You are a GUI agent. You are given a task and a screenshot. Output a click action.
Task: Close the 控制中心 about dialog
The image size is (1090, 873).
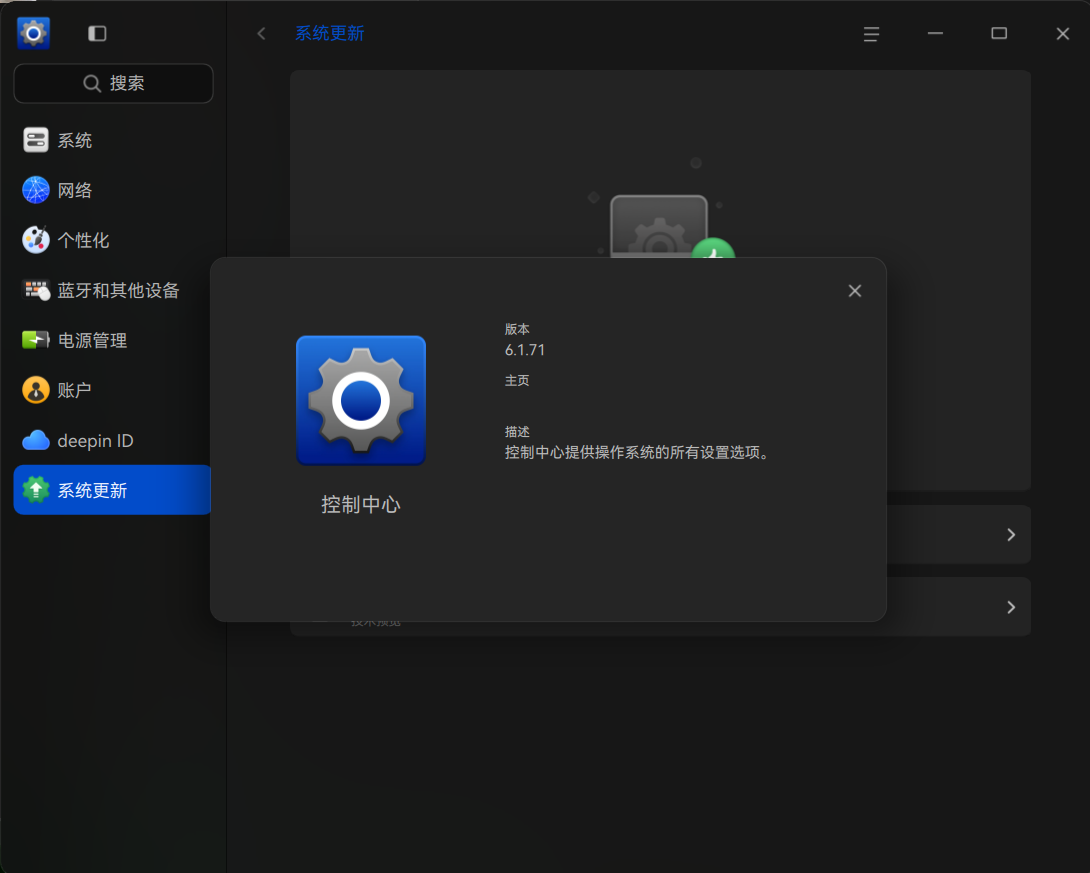(855, 291)
